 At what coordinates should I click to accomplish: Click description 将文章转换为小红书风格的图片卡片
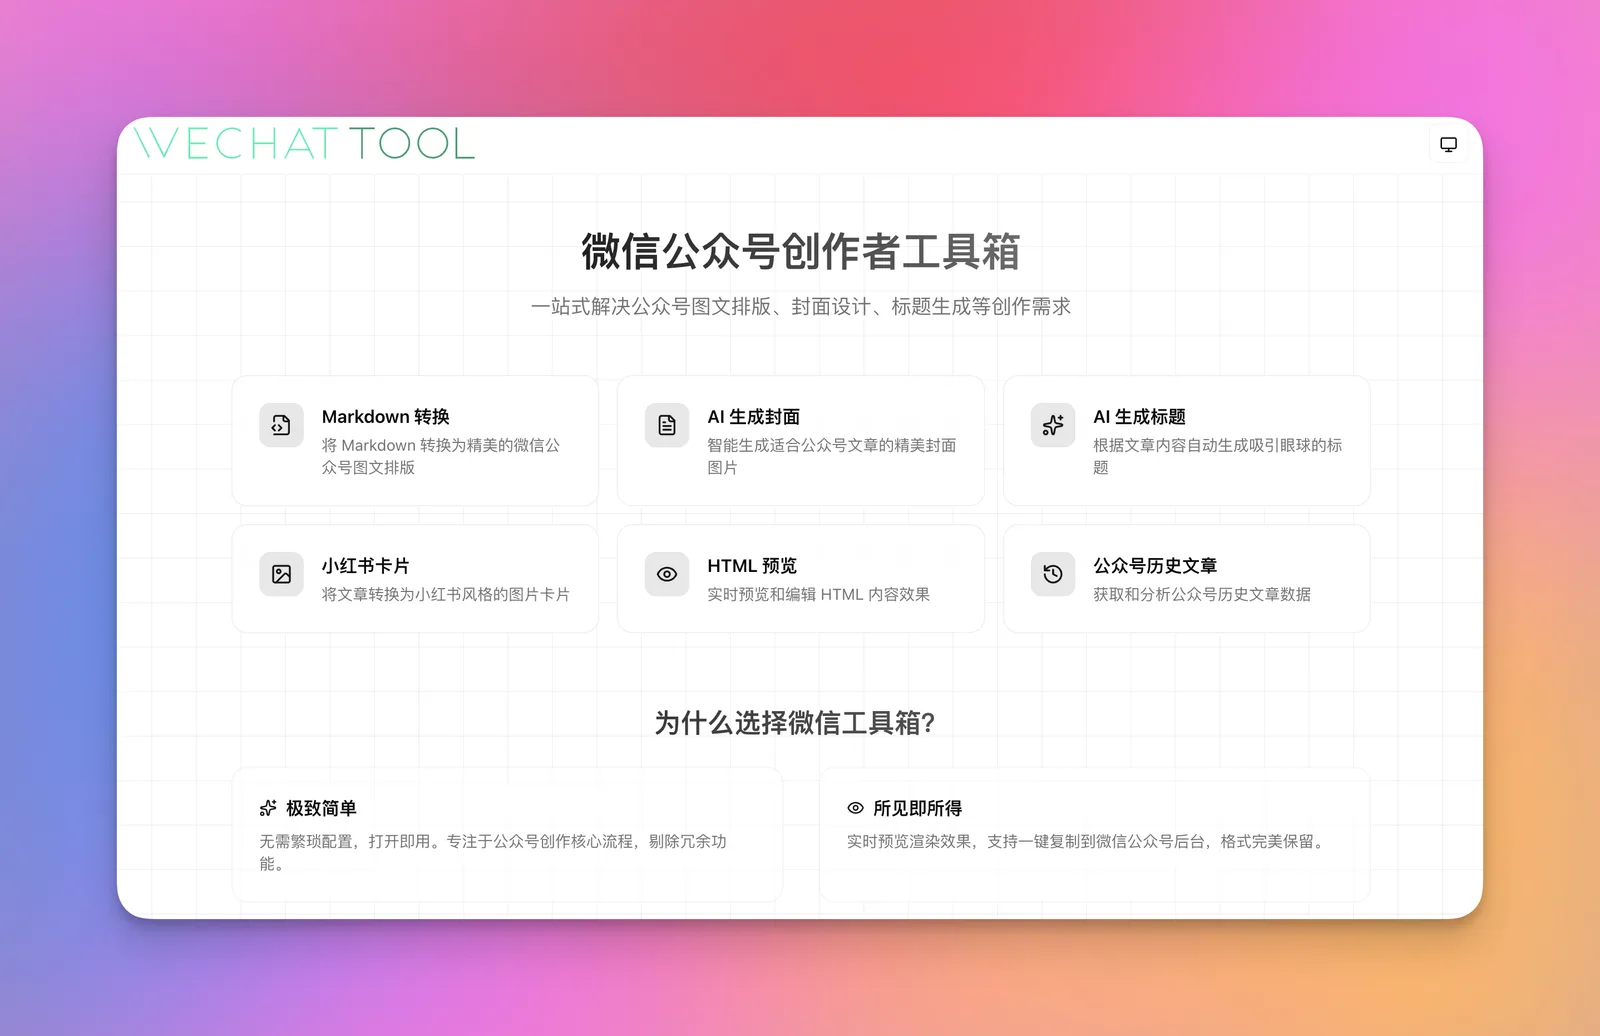tap(446, 594)
